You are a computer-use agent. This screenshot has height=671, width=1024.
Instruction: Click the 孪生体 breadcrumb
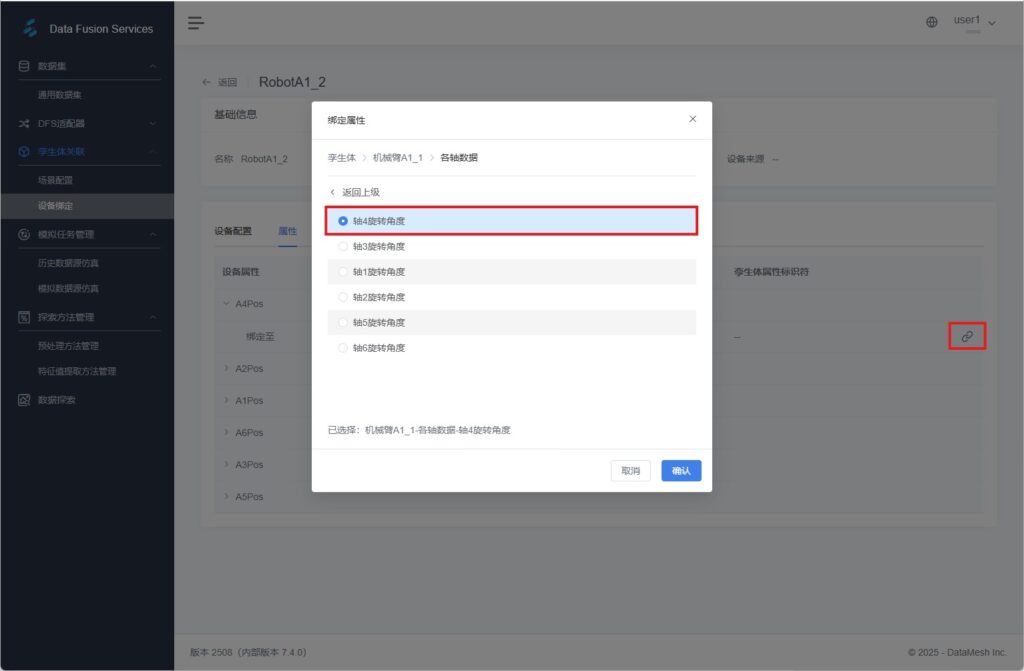[342, 157]
